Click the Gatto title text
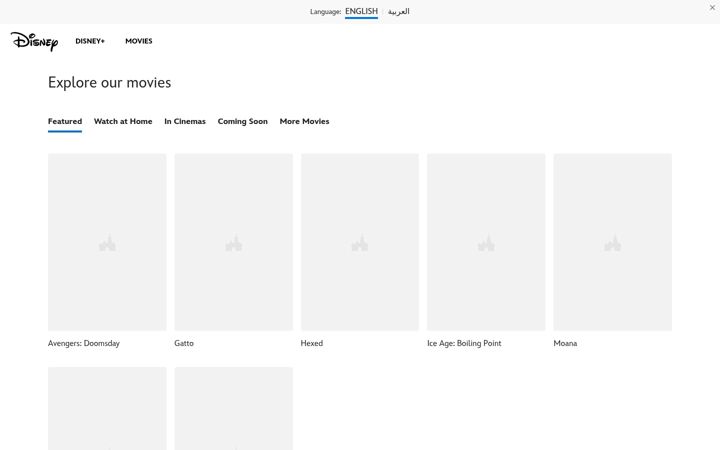Viewport: 720px width, 450px height. coord(184,343)
